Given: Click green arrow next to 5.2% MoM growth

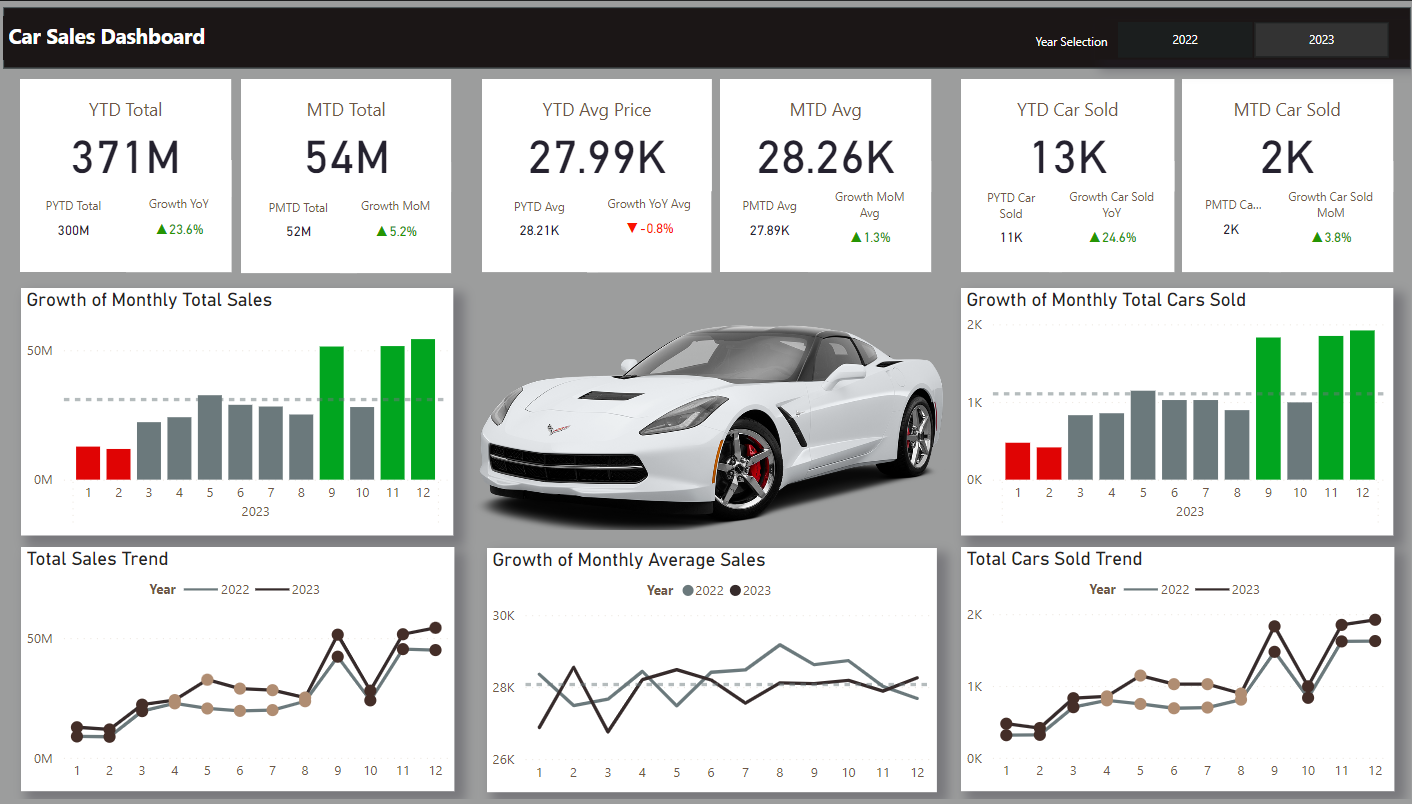Looking at the screenshot, I should 381,231.
